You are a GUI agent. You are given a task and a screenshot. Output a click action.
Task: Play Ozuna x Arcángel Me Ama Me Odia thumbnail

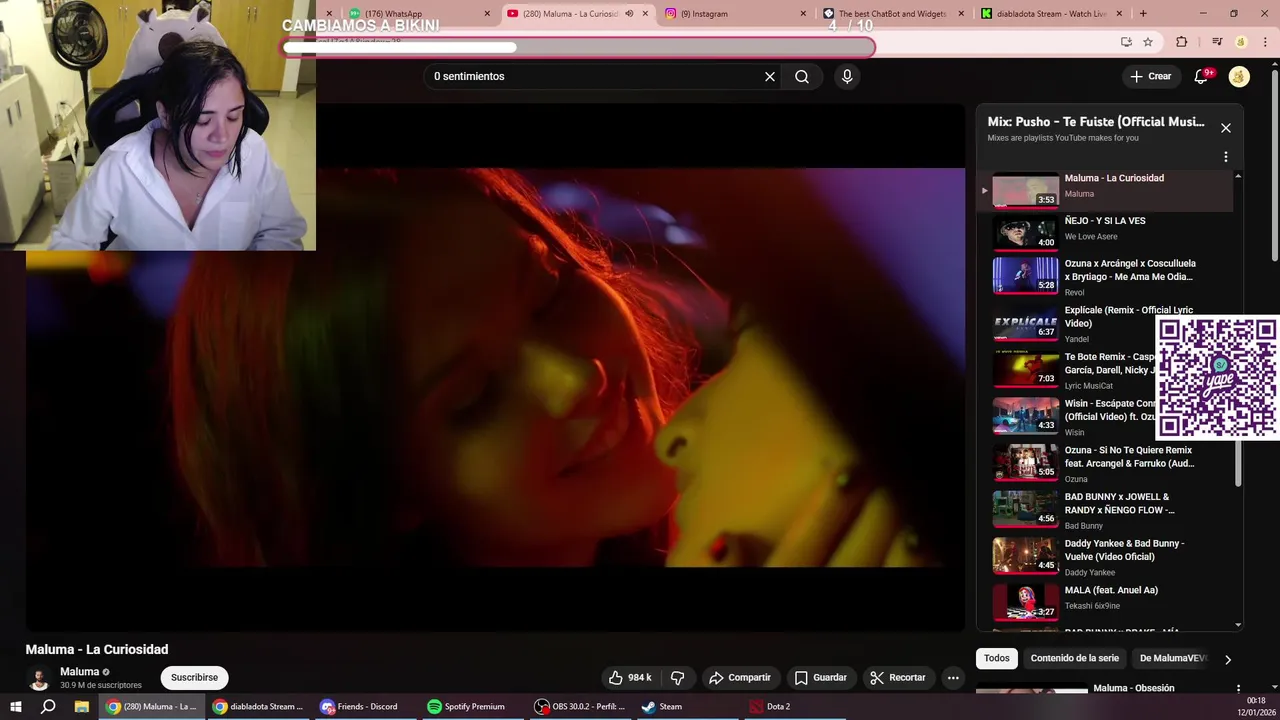1025,276
